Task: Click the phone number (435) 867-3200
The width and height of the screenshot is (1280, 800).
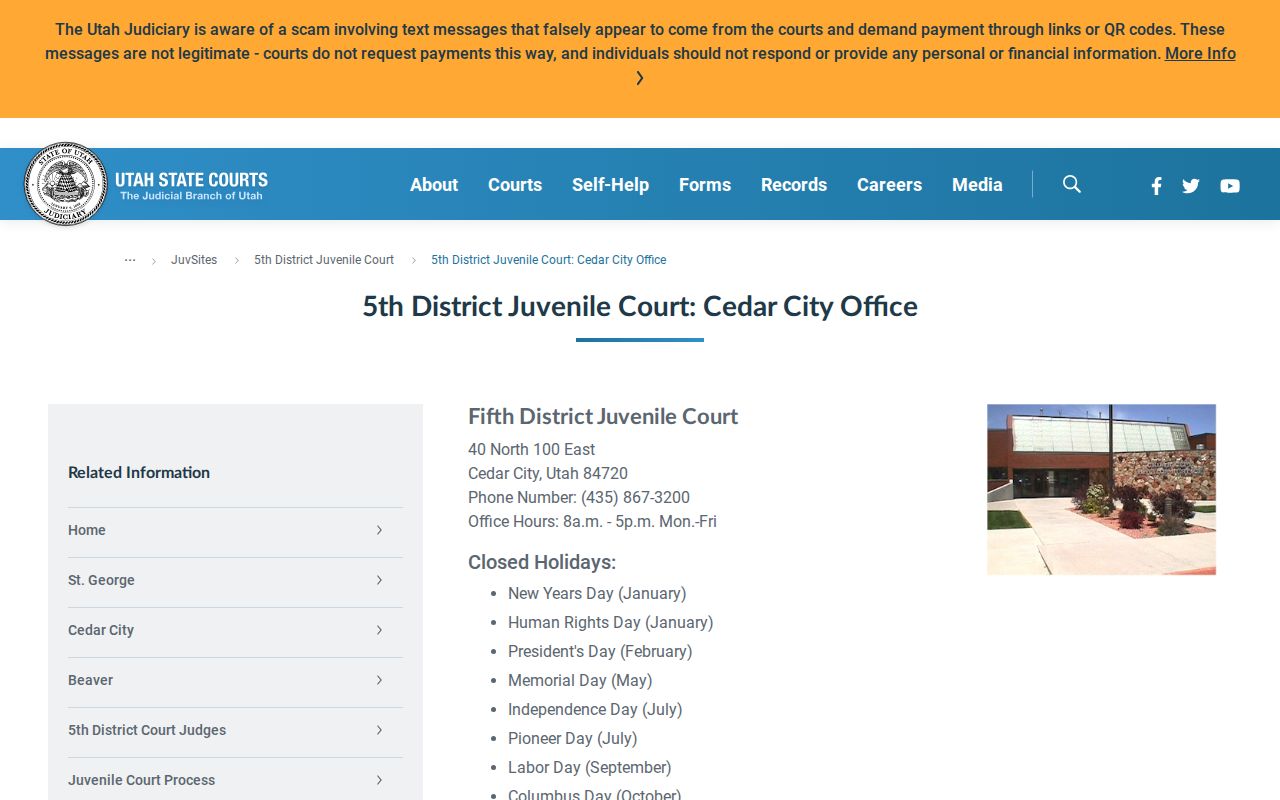Action: [635, 498]
